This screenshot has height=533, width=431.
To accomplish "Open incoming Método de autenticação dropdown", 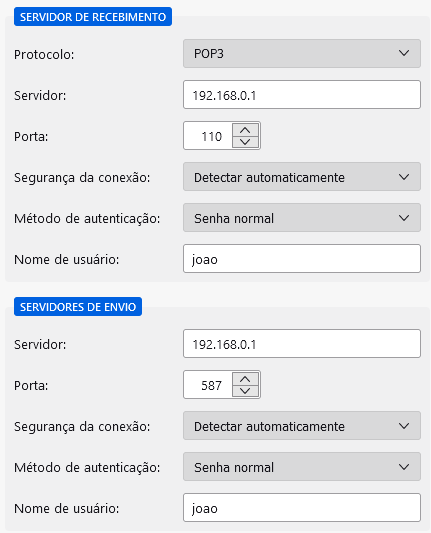I will coord(301,218).
